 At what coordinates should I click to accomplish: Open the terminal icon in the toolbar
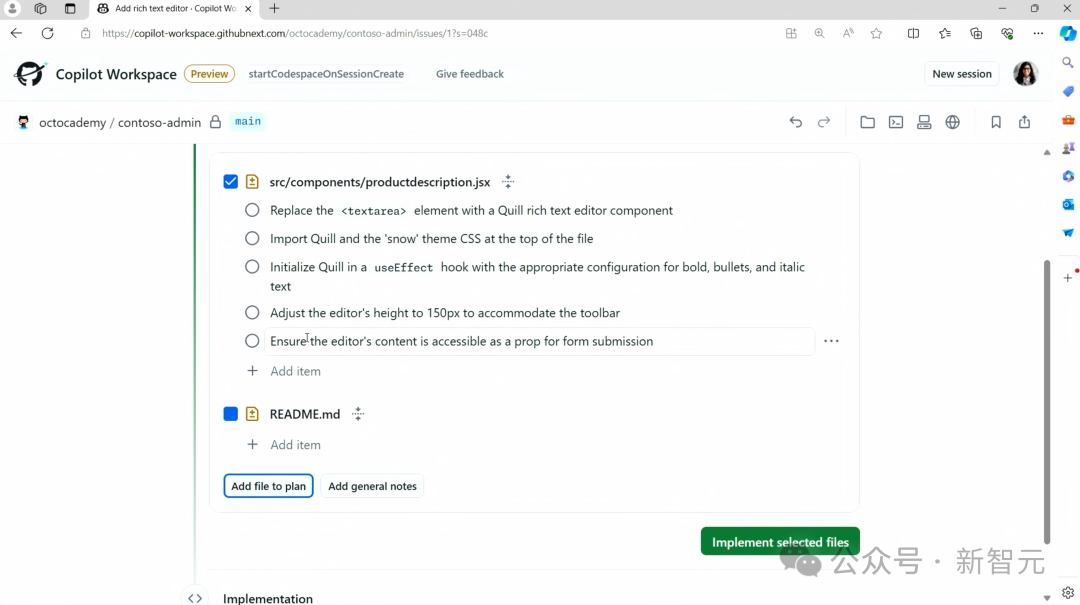click(896, 122)
